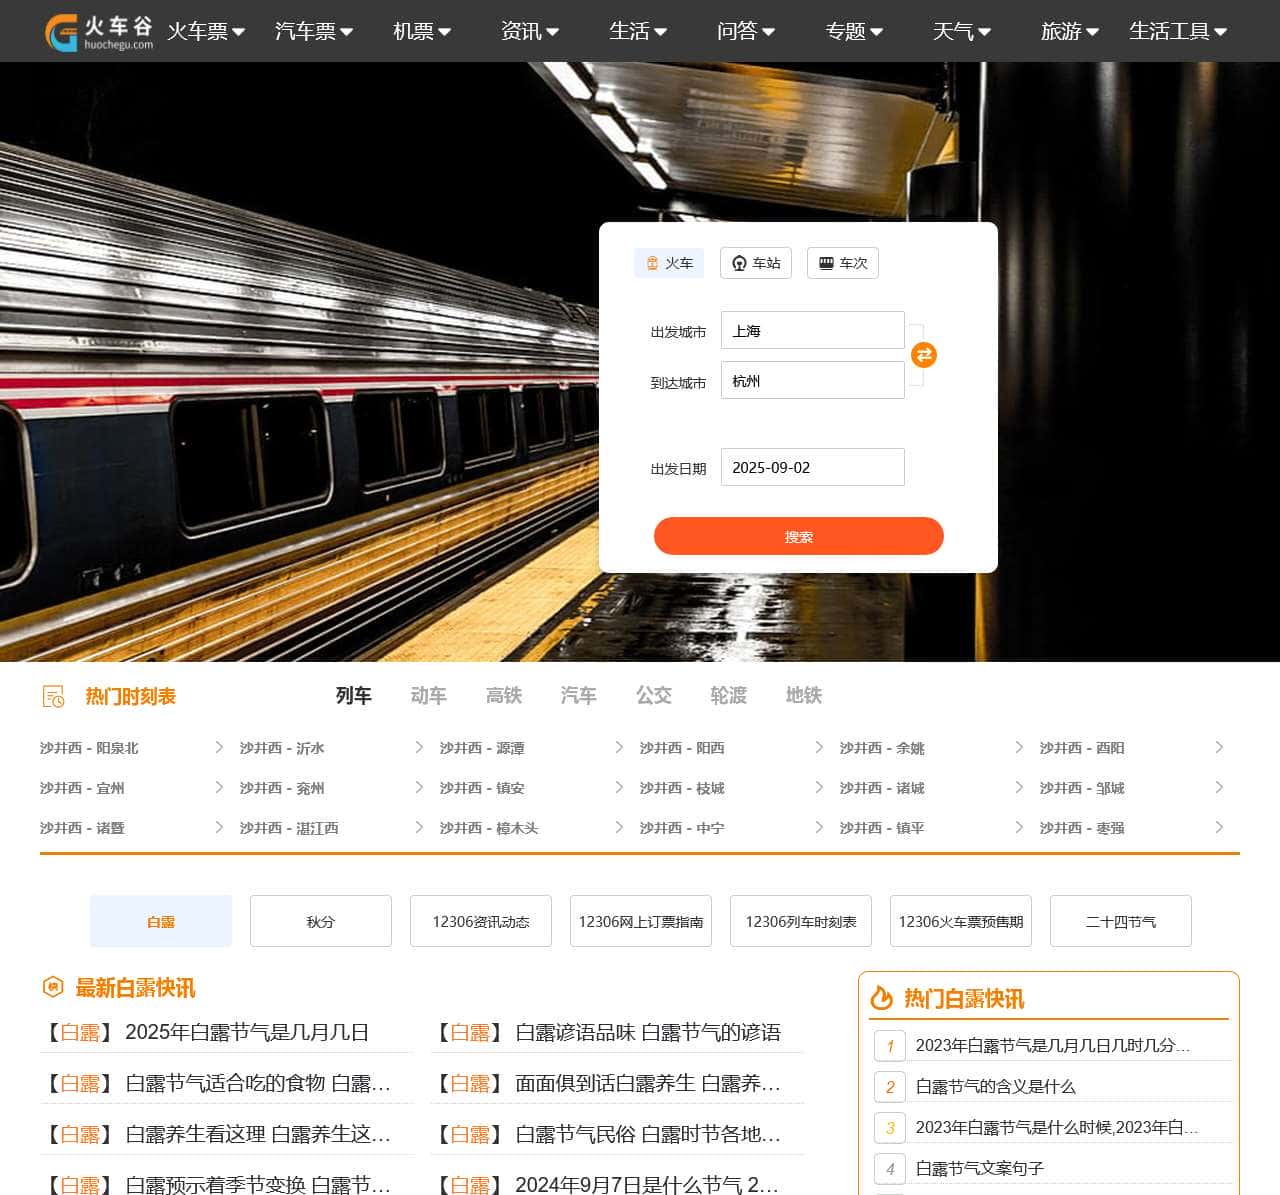Expand the 生活工具 menu
The width and height of the screenshot is (1280, 1195).
coord(1177,32)
